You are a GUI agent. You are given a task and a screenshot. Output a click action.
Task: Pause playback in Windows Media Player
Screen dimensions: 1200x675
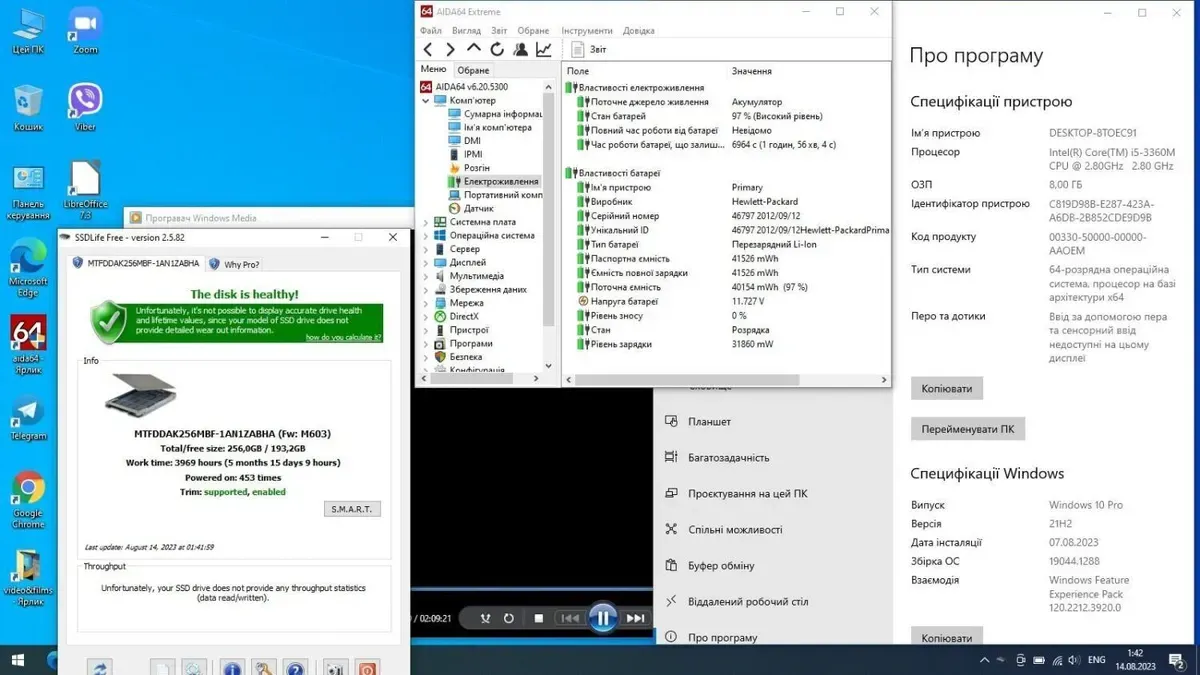click(602, 618)
